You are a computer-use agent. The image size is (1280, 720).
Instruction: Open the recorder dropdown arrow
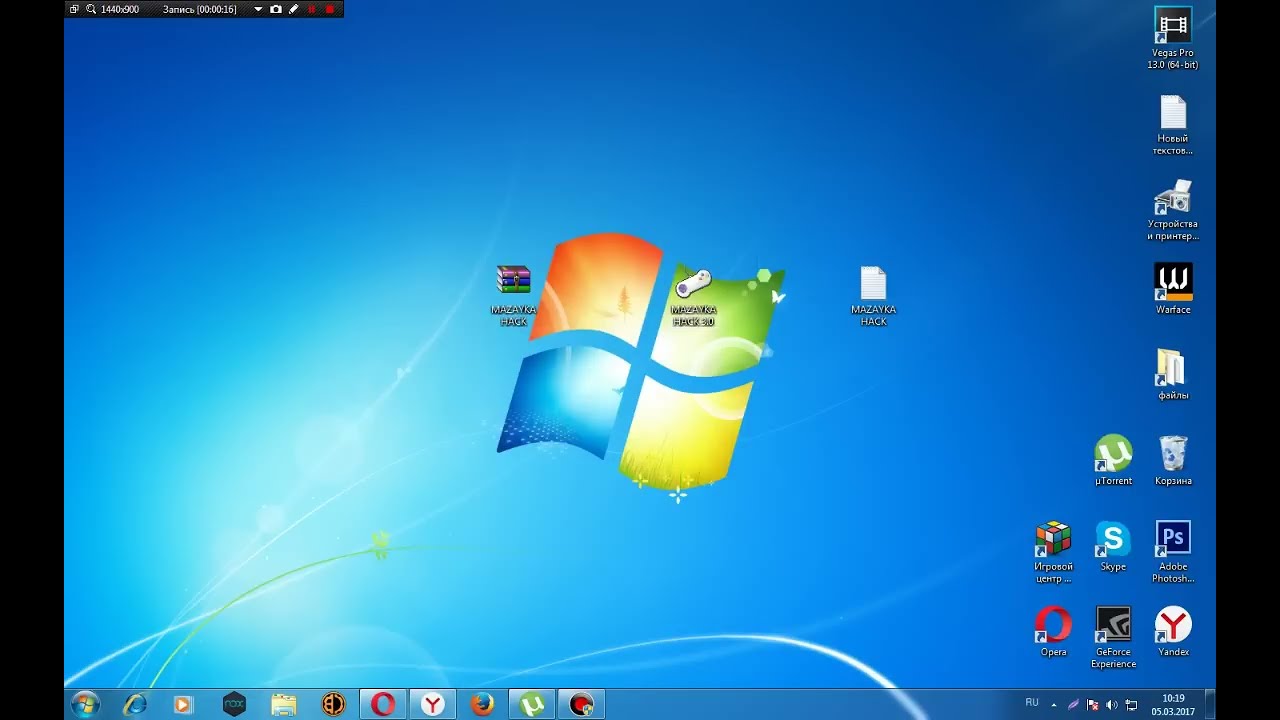(x=258, y=9)
